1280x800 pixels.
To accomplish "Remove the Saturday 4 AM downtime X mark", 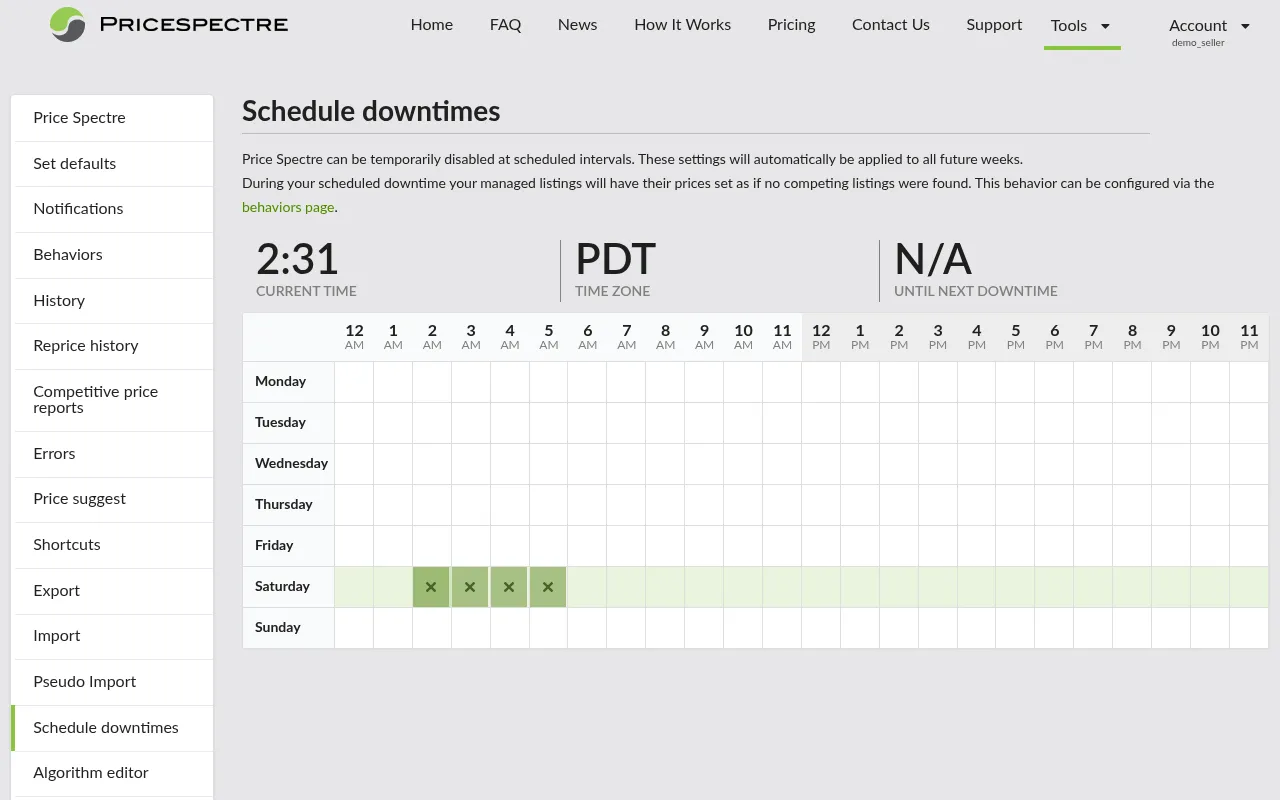I will [x=509, y=587].
